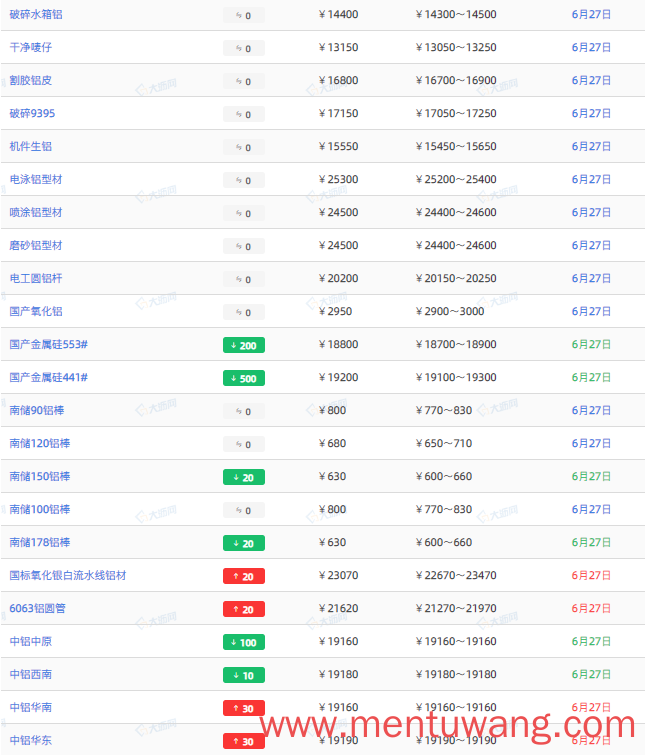Select the price range ¥20150~20250
Screen dimensions: 645x755
[456, 278]
